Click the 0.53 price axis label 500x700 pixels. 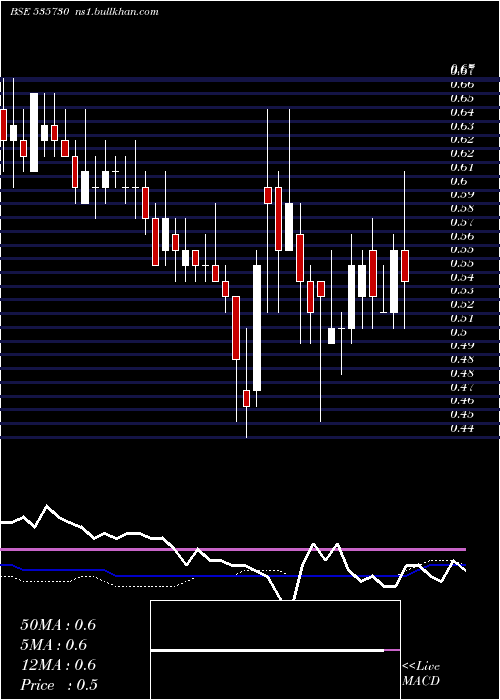click(x=462, y=291)
